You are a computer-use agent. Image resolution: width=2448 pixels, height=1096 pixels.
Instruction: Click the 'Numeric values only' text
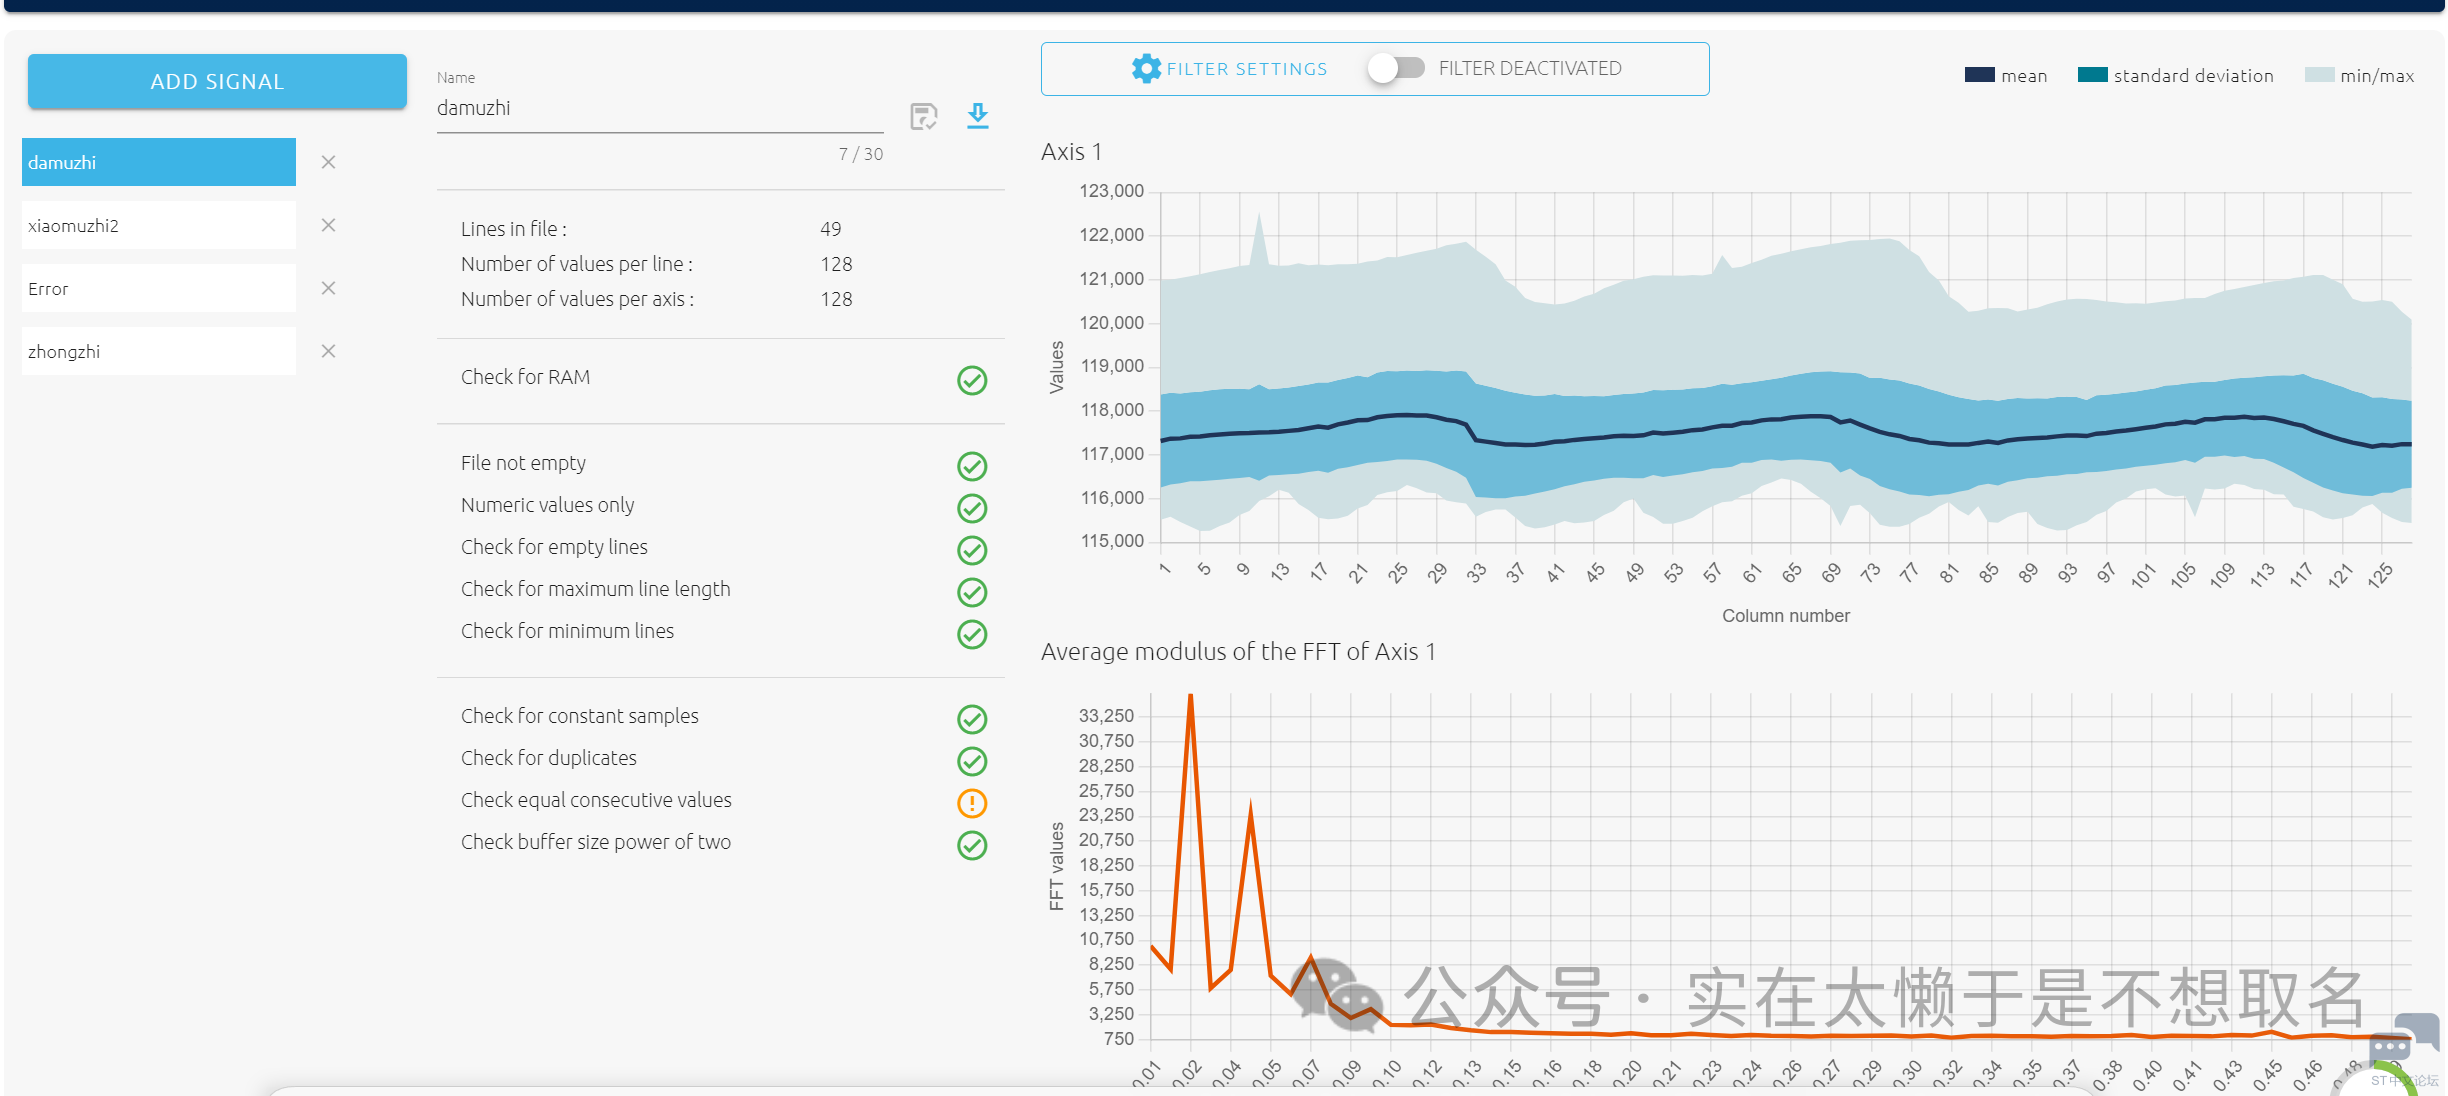coord(548,505)
